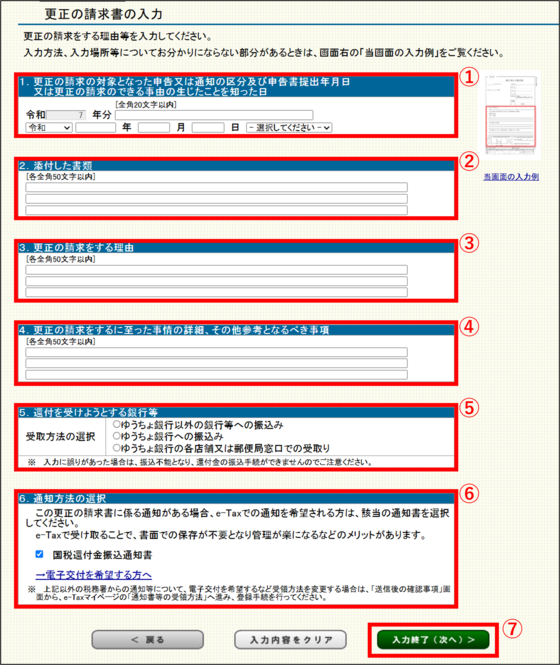Focus second line of section 4 事情の詳細
Viewport: 560px width, 665px height.
[216, 363]
